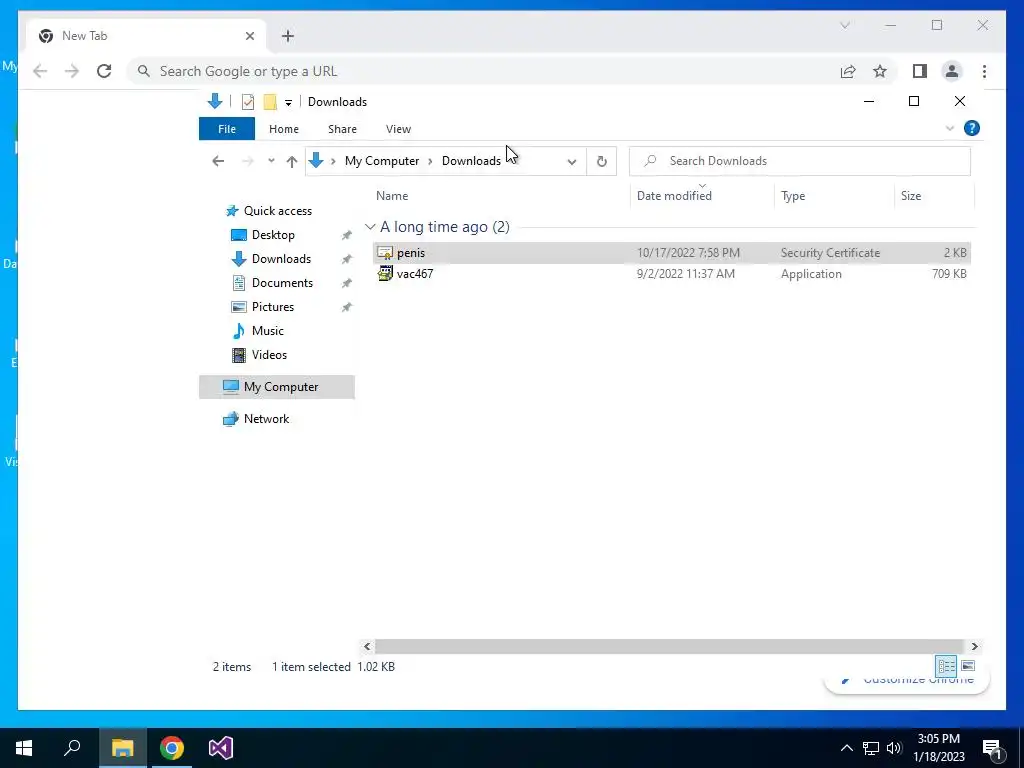1024x768 pixels.
Task: Open taskbar search
Action: coord(72,748)
